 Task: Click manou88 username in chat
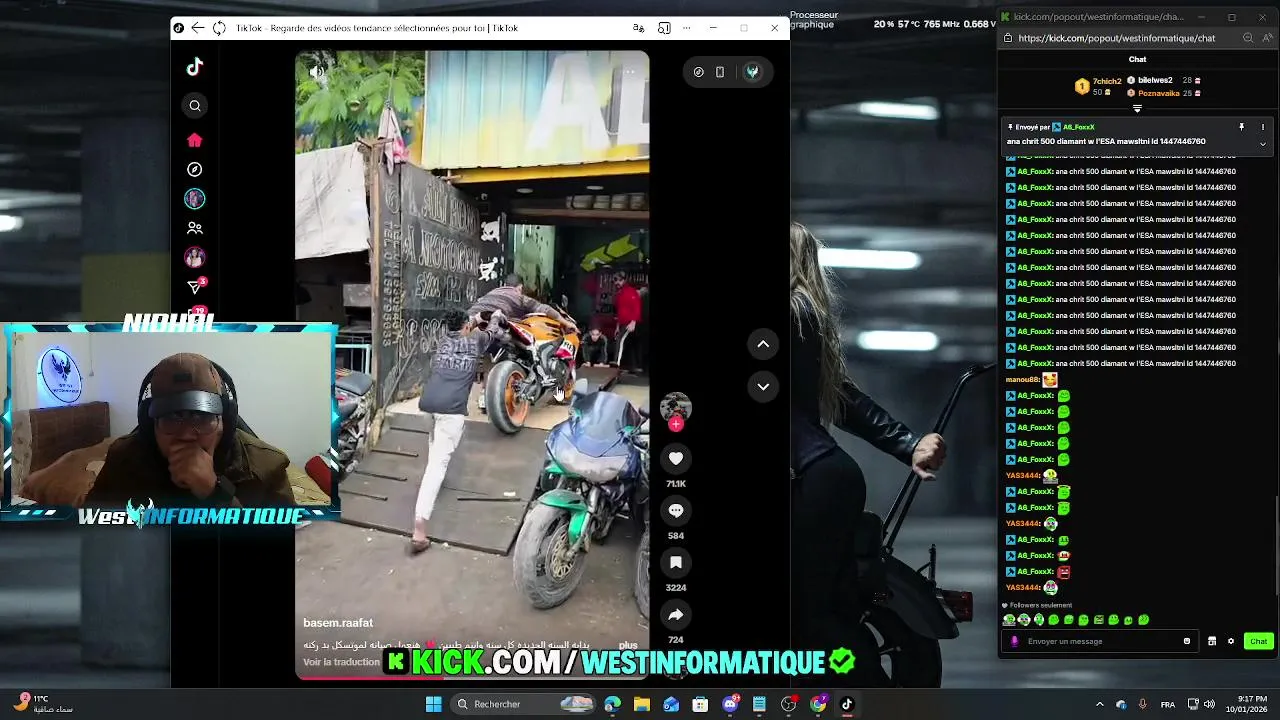(x=1022, y=380)
